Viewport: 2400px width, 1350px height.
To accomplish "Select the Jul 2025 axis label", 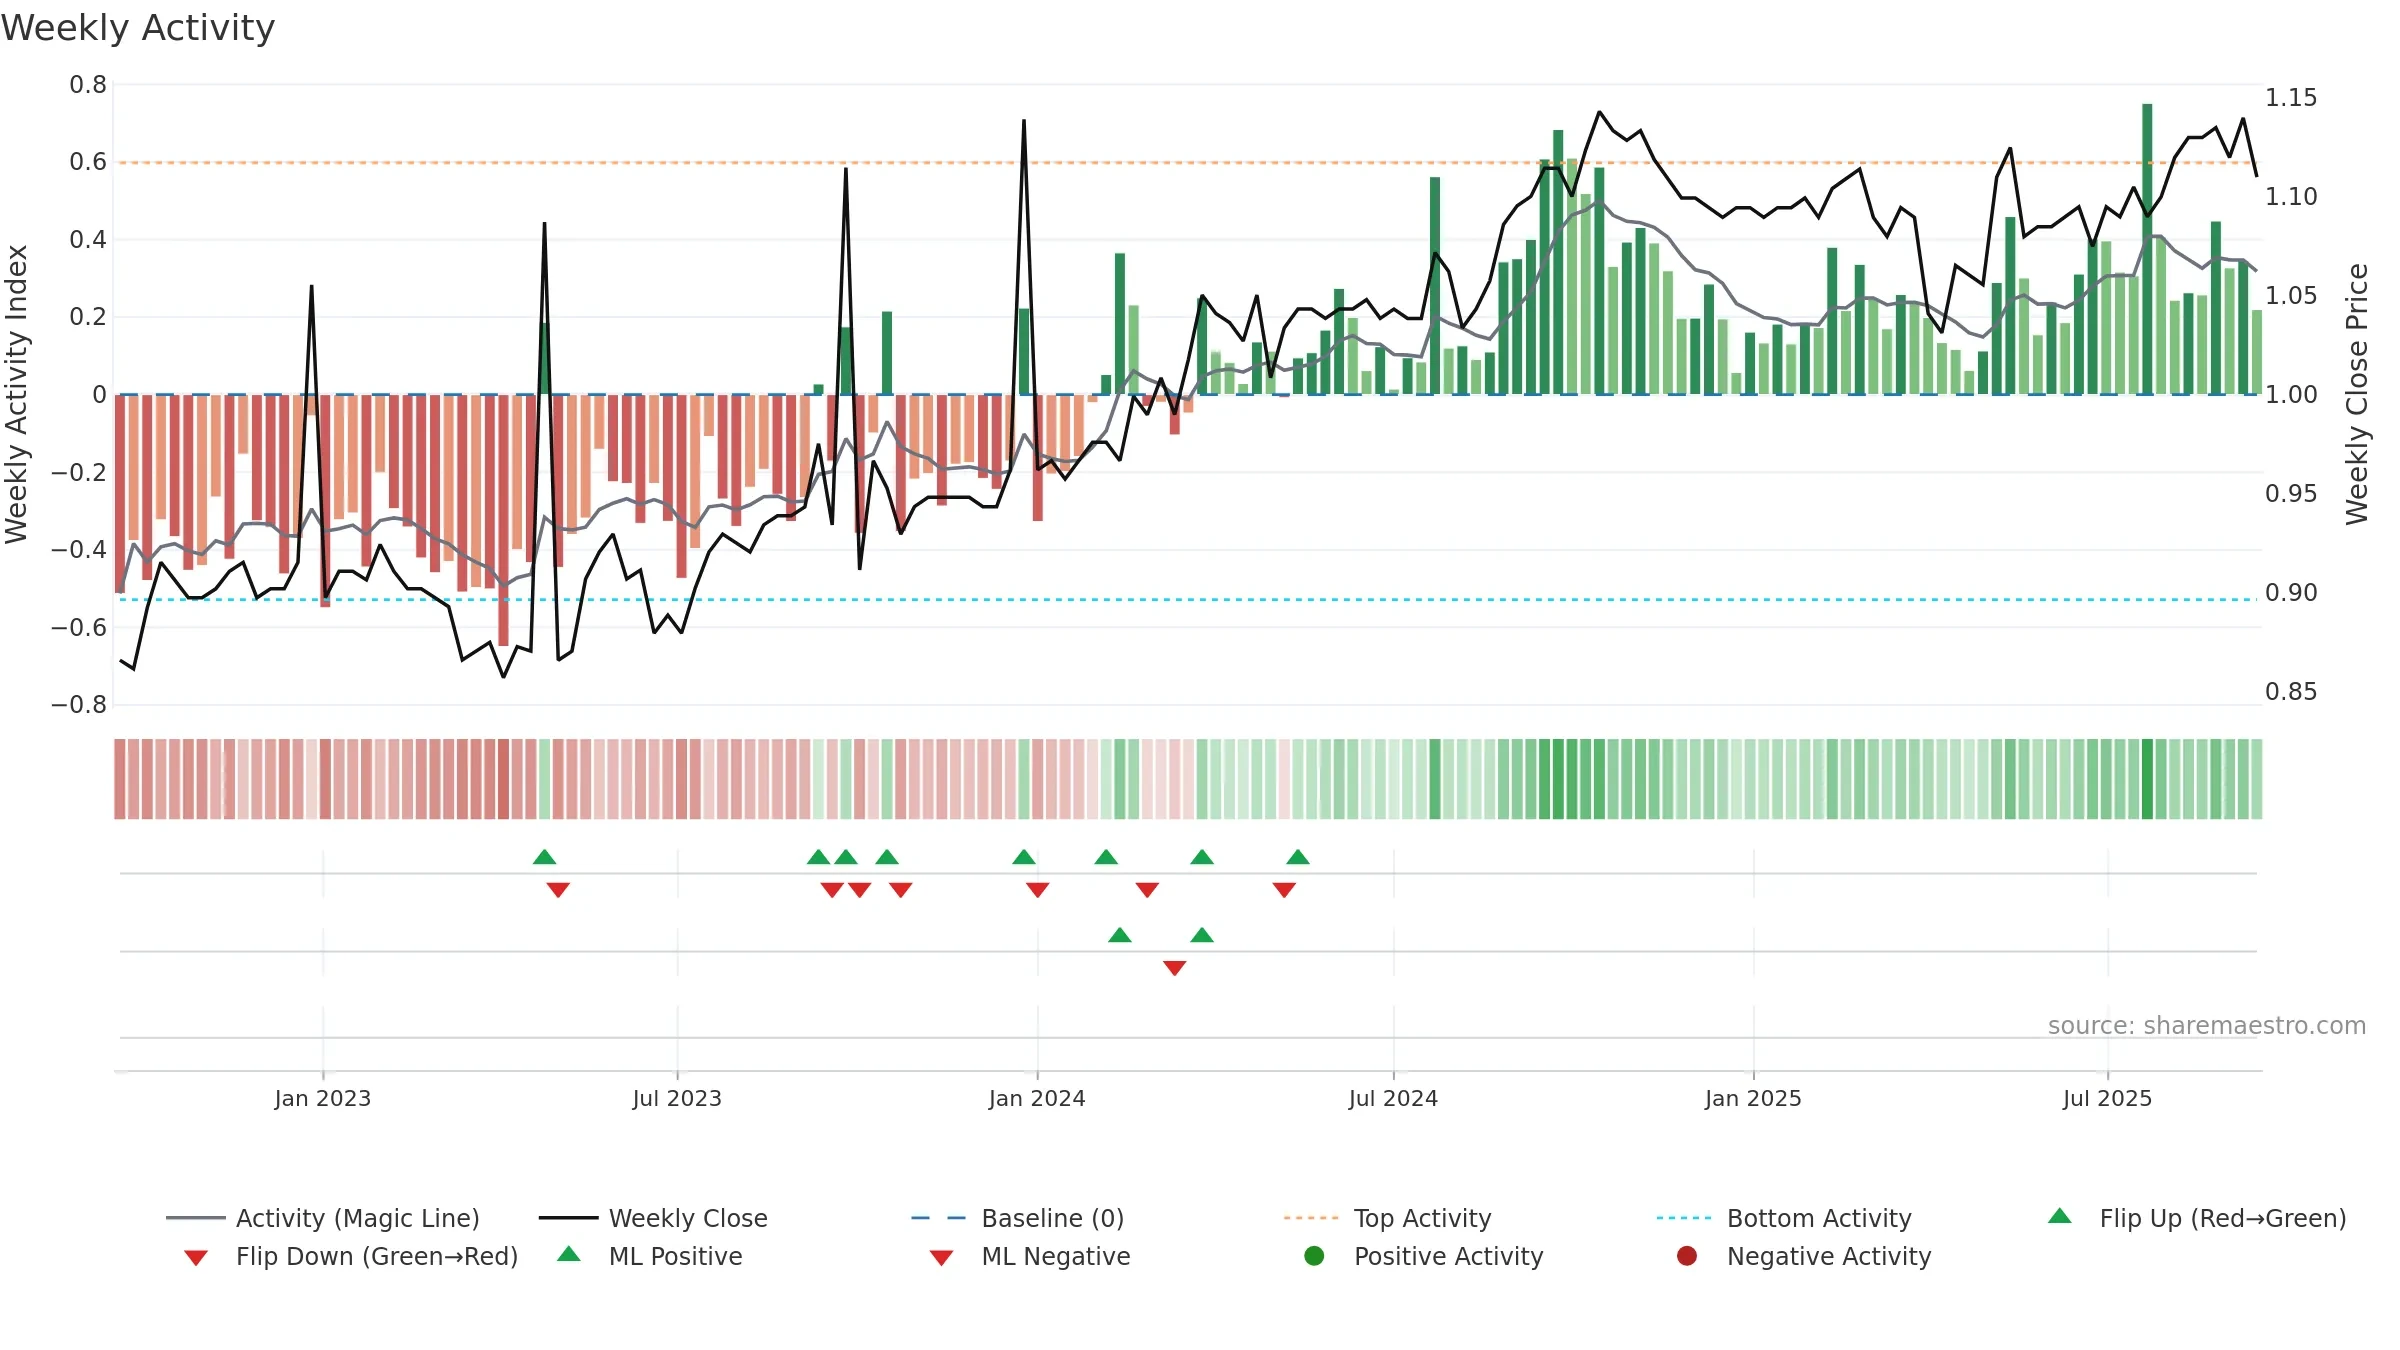I will (2107, 1099).
